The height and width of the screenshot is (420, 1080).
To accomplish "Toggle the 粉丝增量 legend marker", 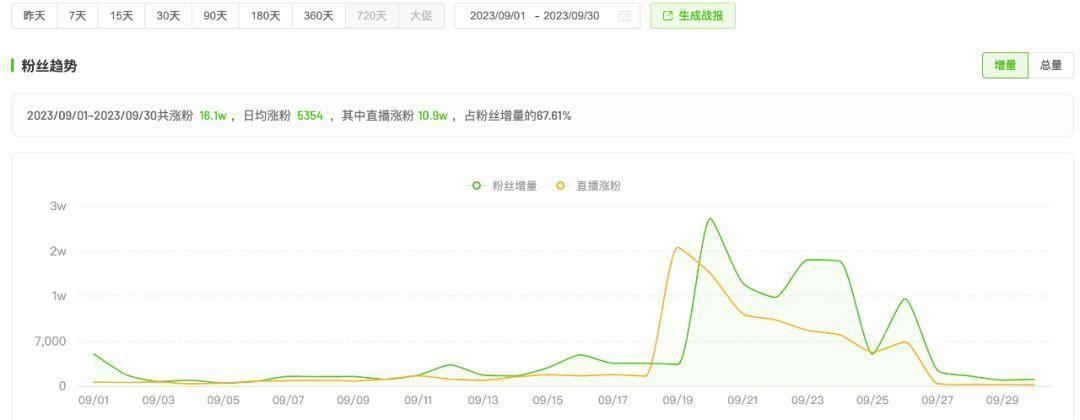I will coord(476,186).
